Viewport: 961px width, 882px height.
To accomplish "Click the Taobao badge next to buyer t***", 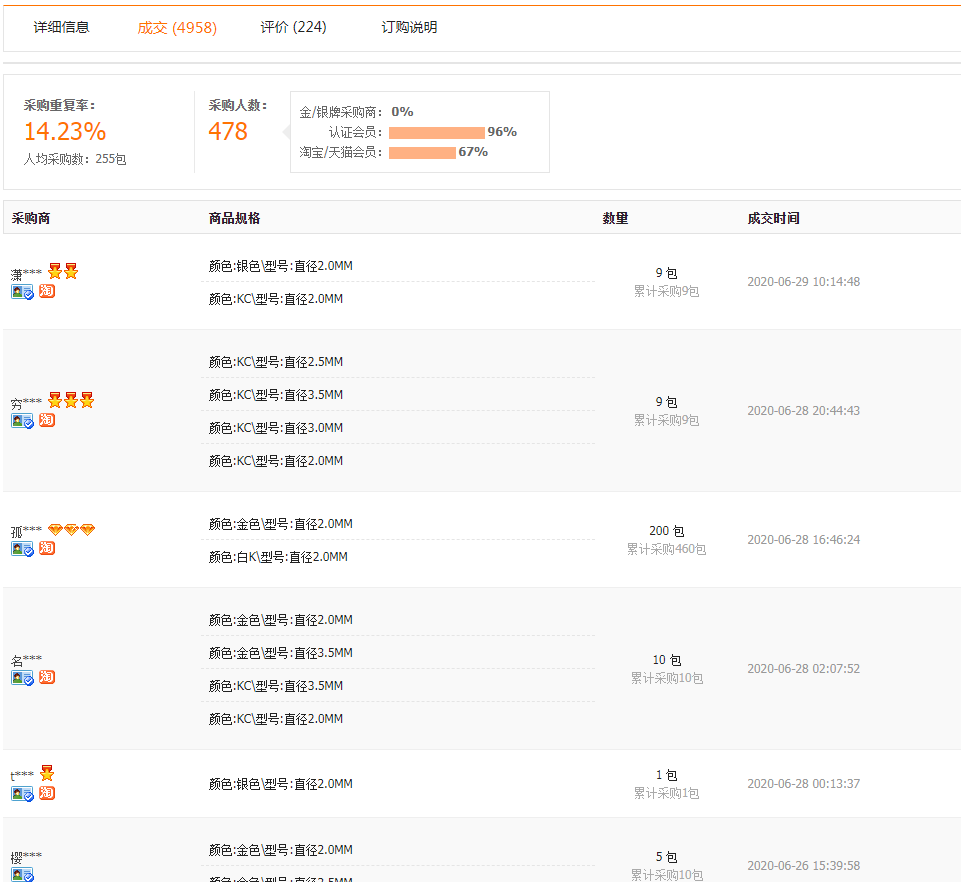I will (46, 793).
